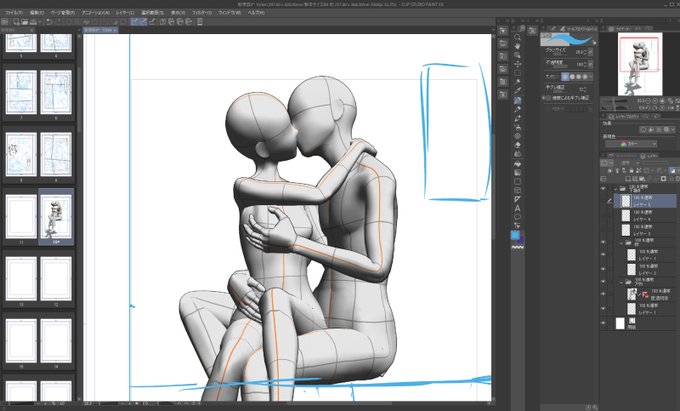The image size is (680, 411).
Task: Click the Open file folder icon
Action: pyautogui.click(x=25, y=22)
